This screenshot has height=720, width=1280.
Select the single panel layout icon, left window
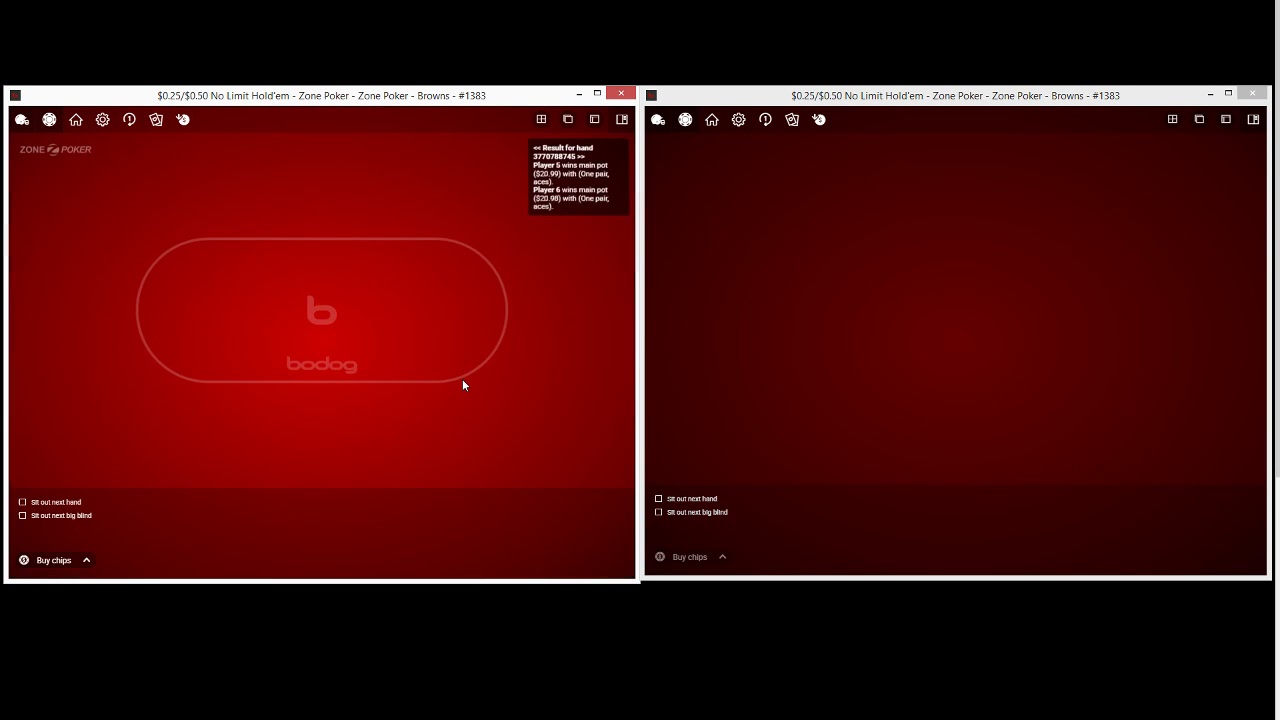(x=595, y=120)
